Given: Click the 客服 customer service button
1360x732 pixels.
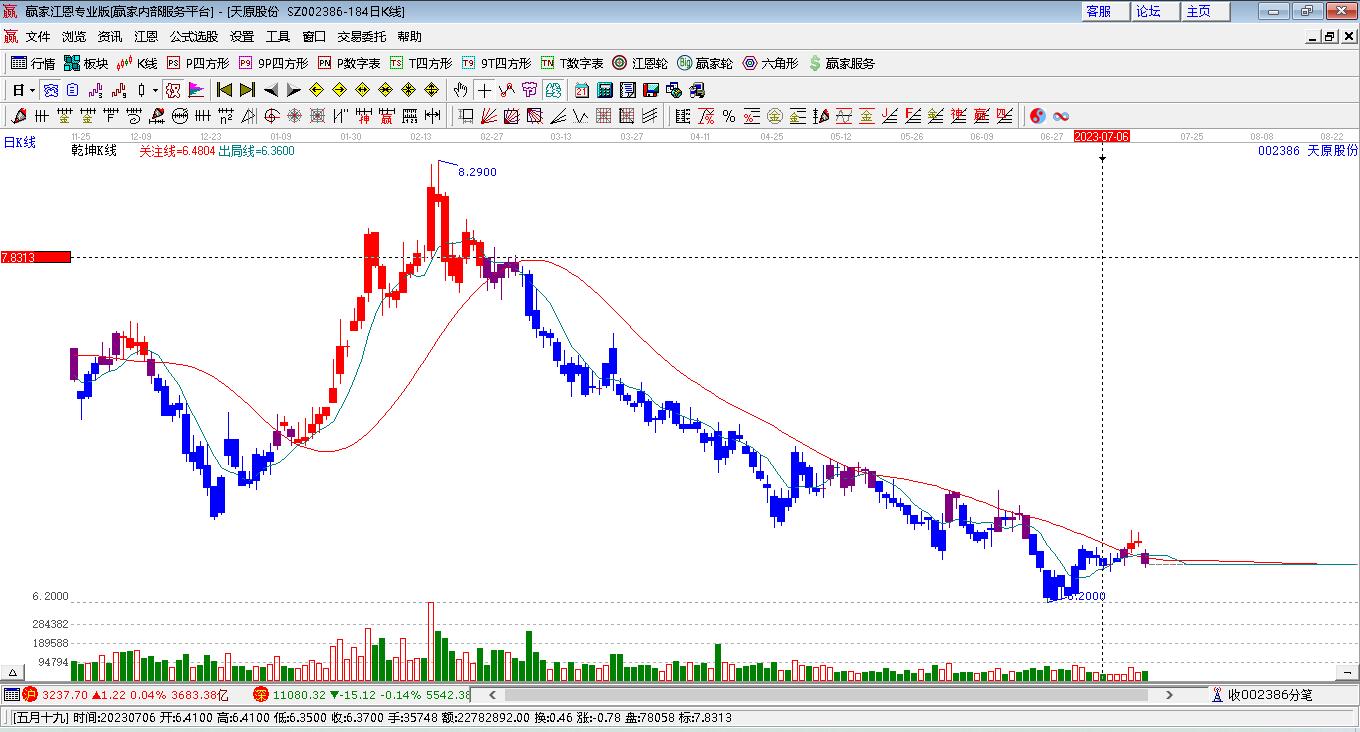Looking at the screenshot, I should pyautogui.click(x=1105, y=11).
